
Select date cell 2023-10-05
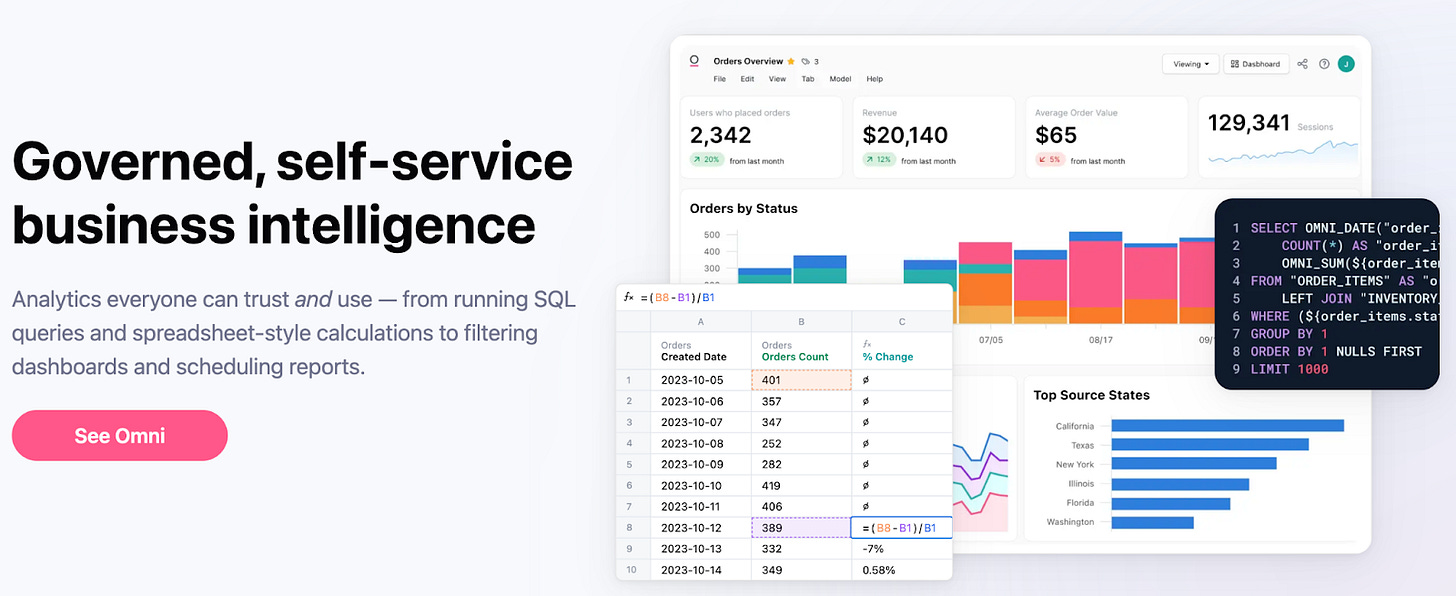[x=700, y=380]
